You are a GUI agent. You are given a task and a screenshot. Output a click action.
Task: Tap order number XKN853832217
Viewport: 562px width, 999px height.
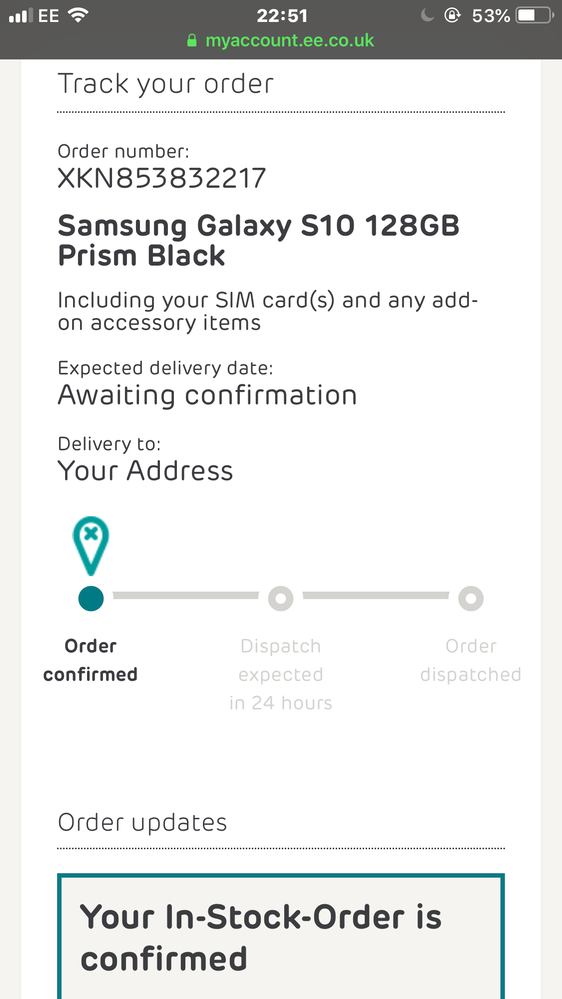(x=162, y=178)
